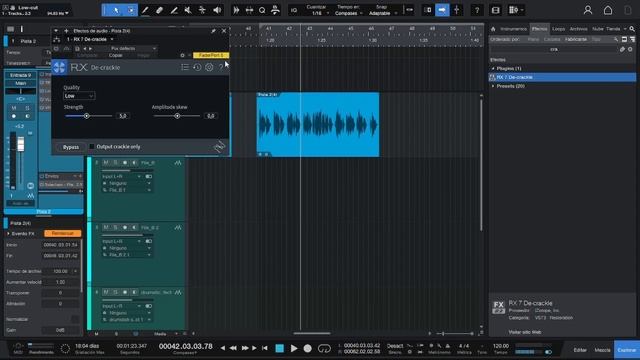This screenshot has height=360, width=640.
Task: Switch to Efectos browser tab
Action: coord(539,29)
